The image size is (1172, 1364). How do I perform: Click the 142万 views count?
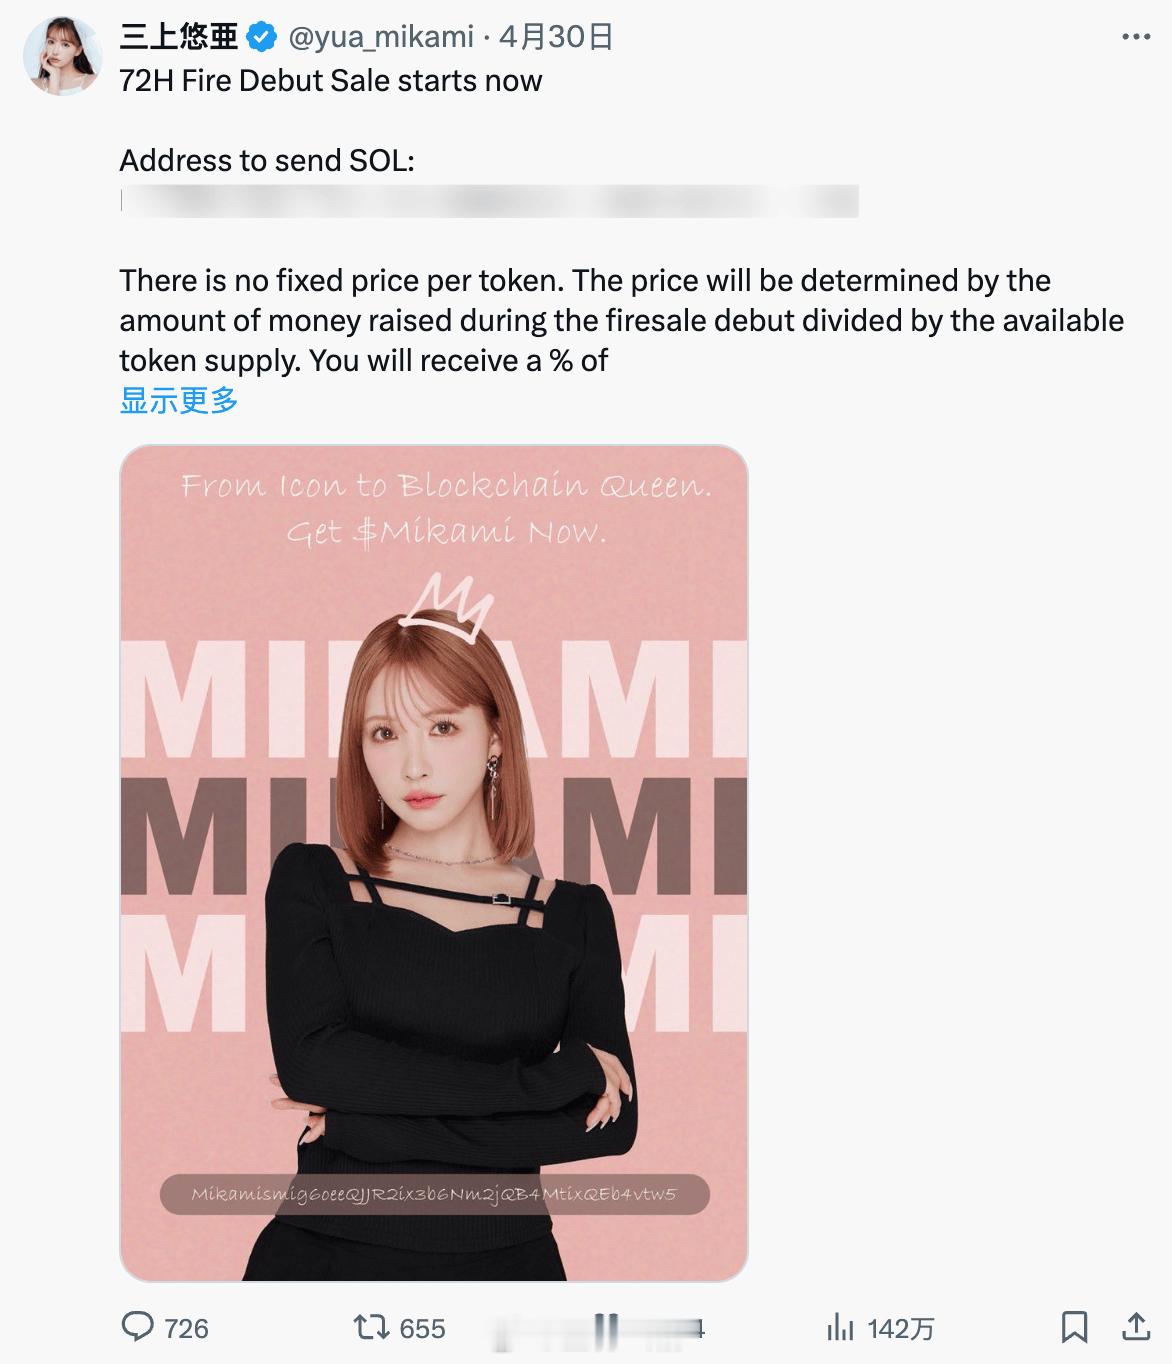901,1328
